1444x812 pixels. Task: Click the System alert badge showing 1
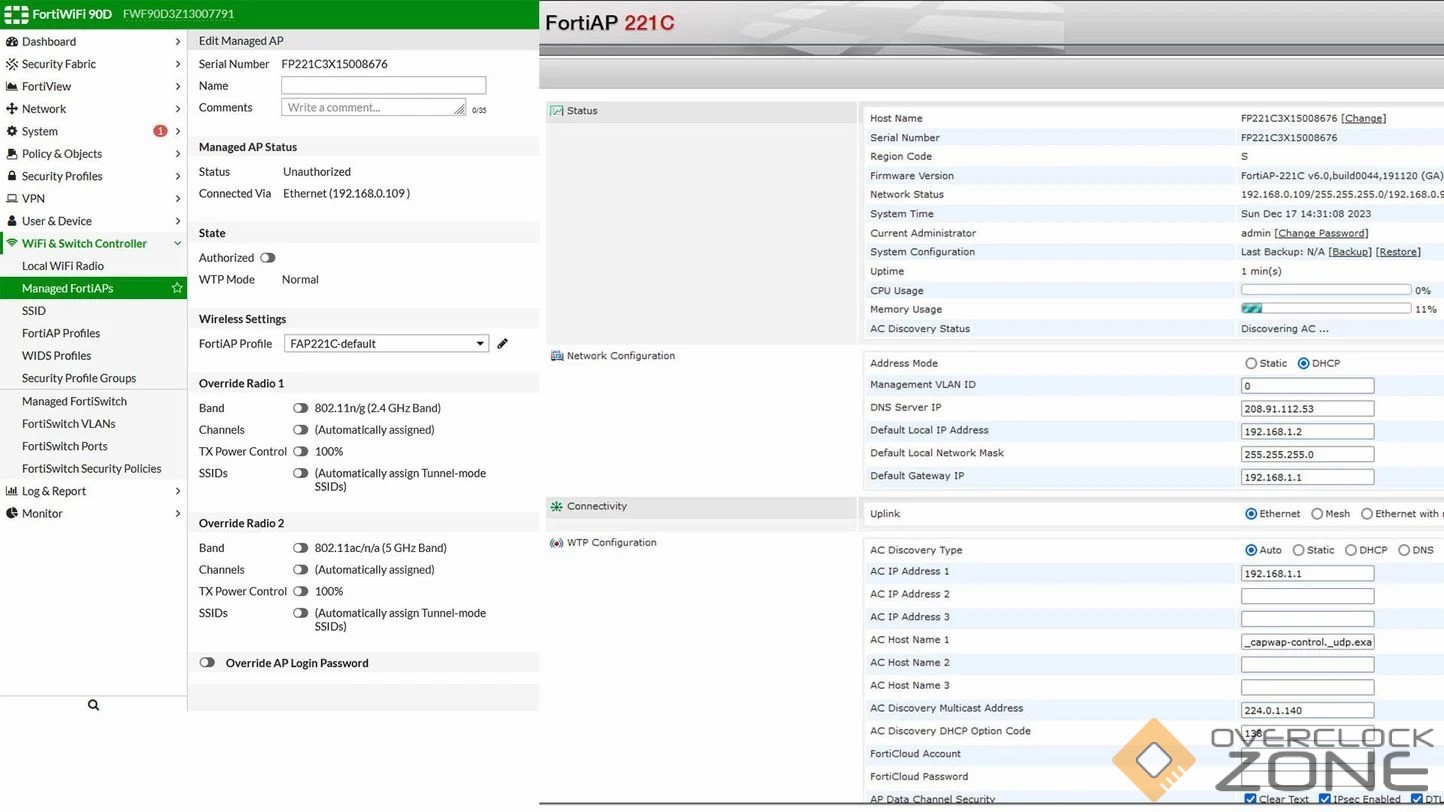(x=160, y=131)
